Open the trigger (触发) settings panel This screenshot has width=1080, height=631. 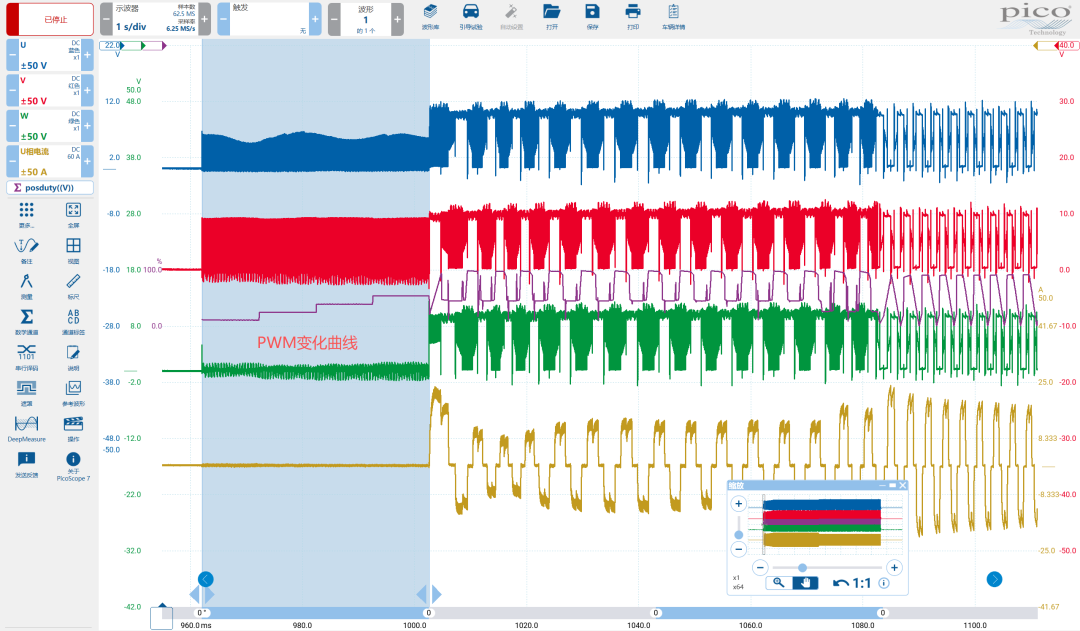point(269,19)
